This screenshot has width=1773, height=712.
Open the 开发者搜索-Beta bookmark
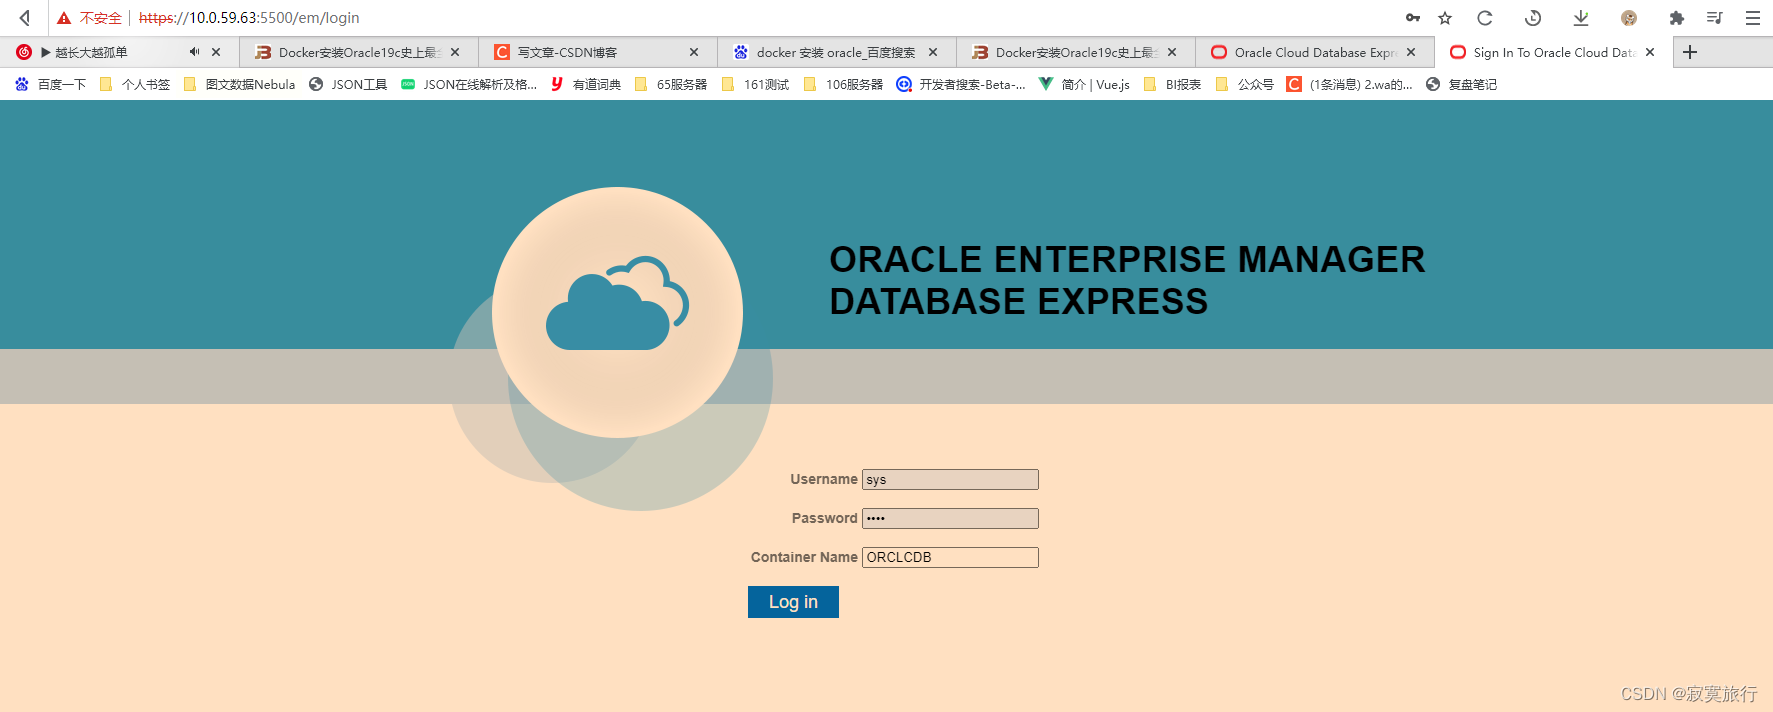[x=961, y=84]
